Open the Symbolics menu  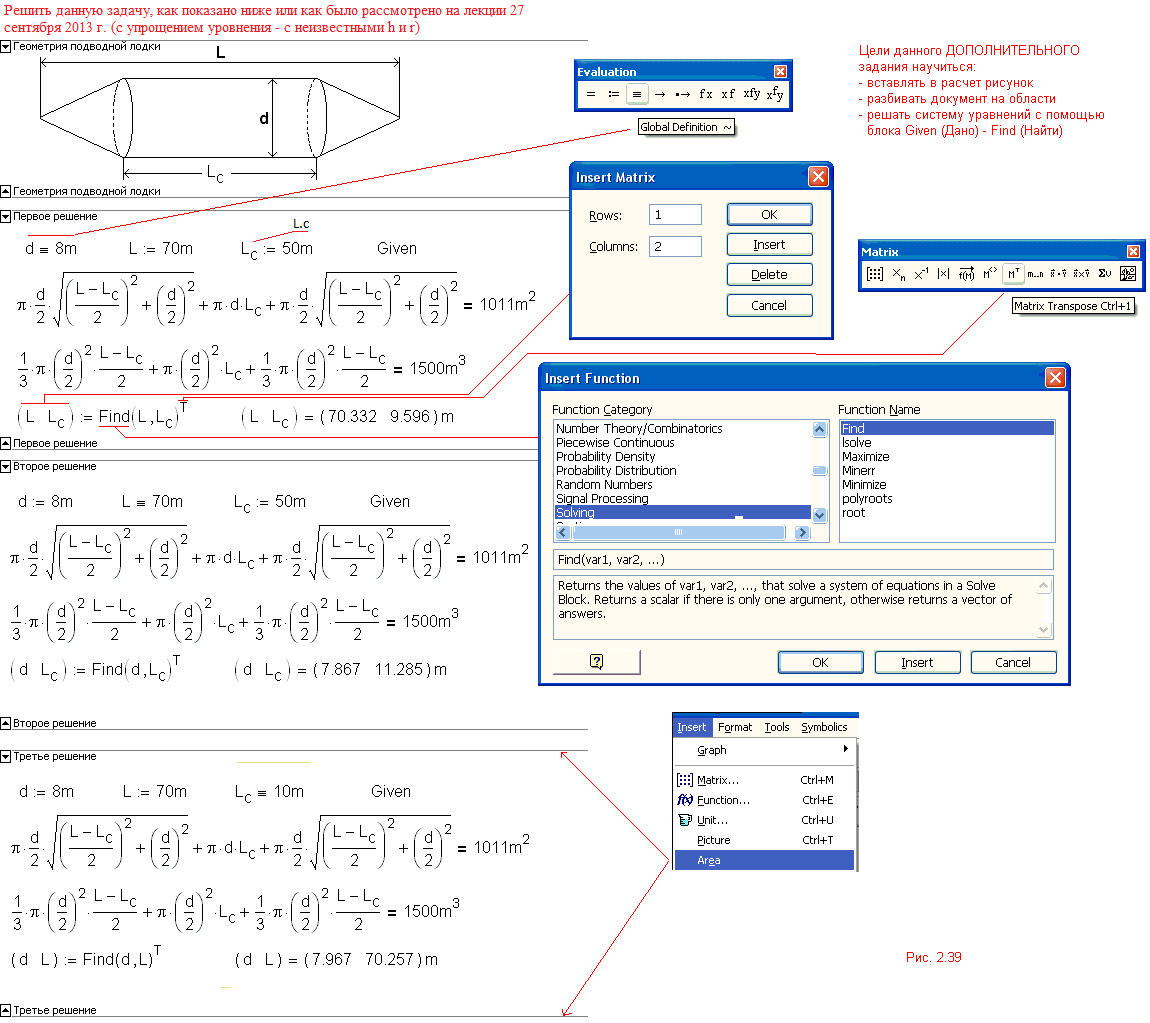click(824, 727)
